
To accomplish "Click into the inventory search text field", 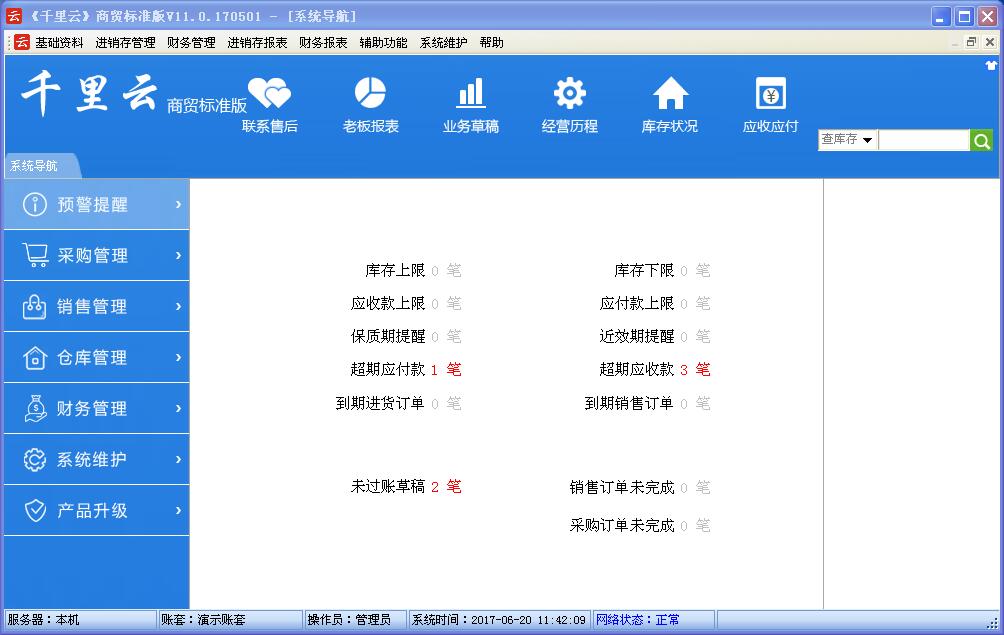I will coord(923,141).
